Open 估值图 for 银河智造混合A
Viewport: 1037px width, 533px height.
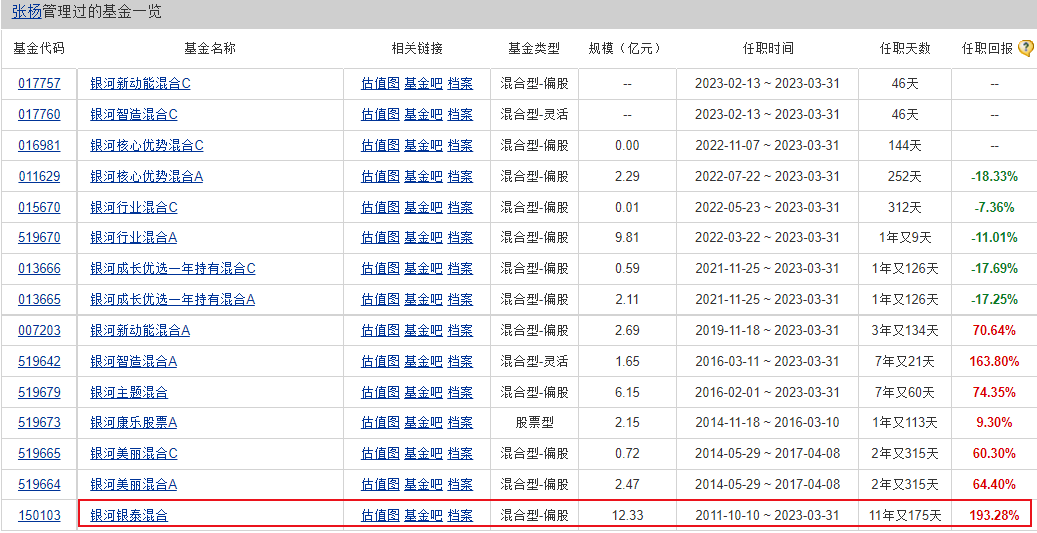pyautogui.click(x=380, y=361)
